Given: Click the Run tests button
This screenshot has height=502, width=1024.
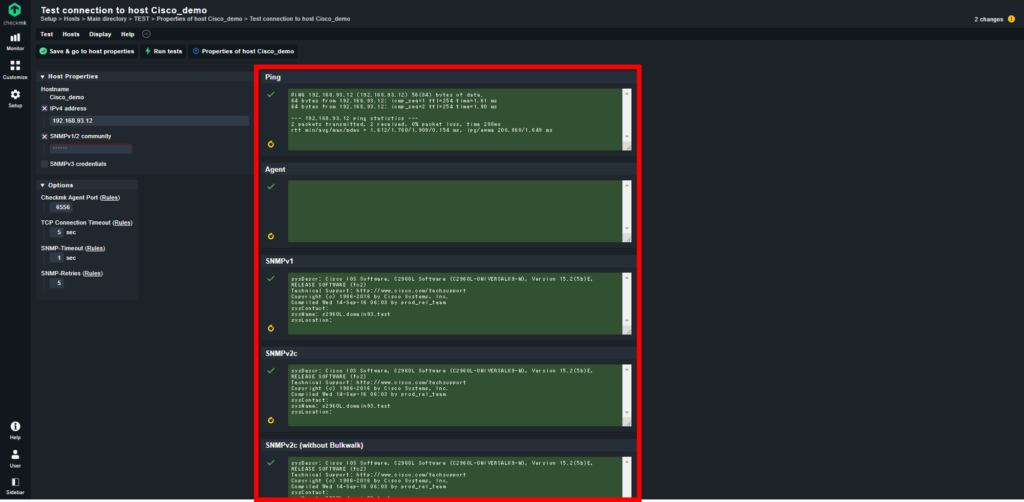Looking at the screenshot, I should (x=163, y=51).
